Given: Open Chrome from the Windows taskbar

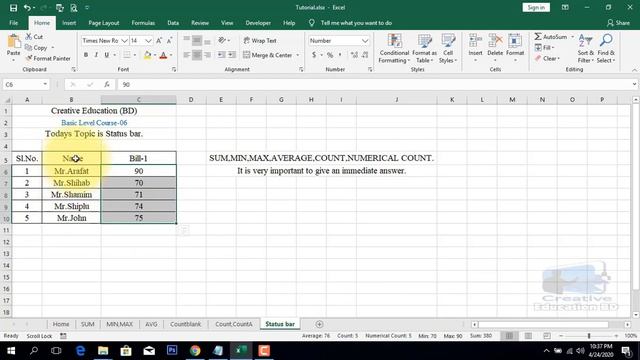Looking at the screenshot, I should click(195, 351).
